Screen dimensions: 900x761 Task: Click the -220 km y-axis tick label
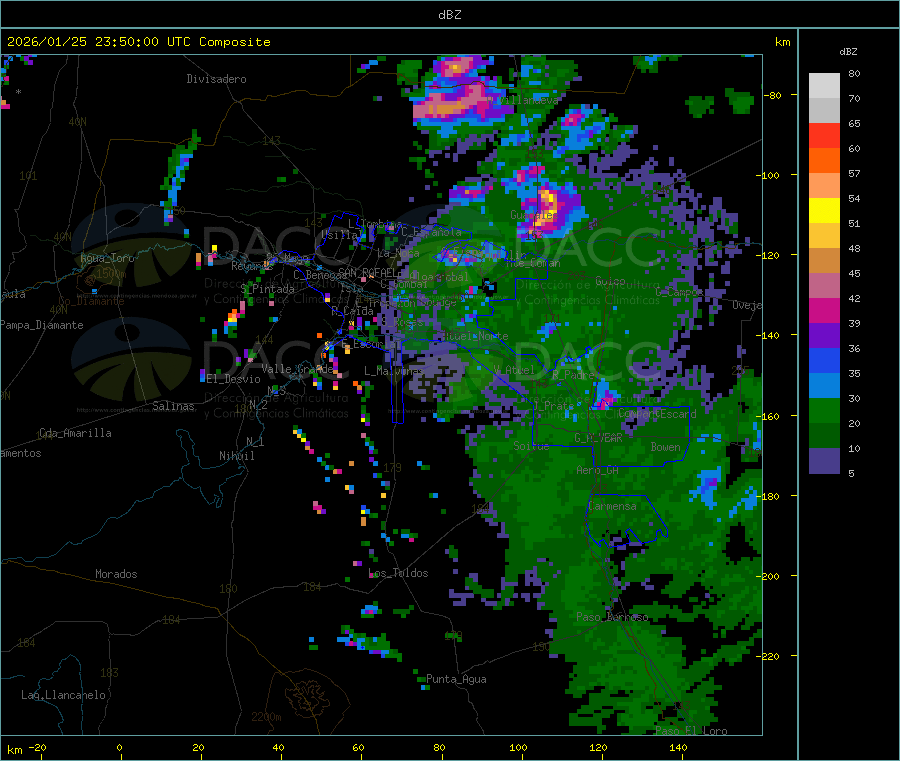[x=767, y=656]
